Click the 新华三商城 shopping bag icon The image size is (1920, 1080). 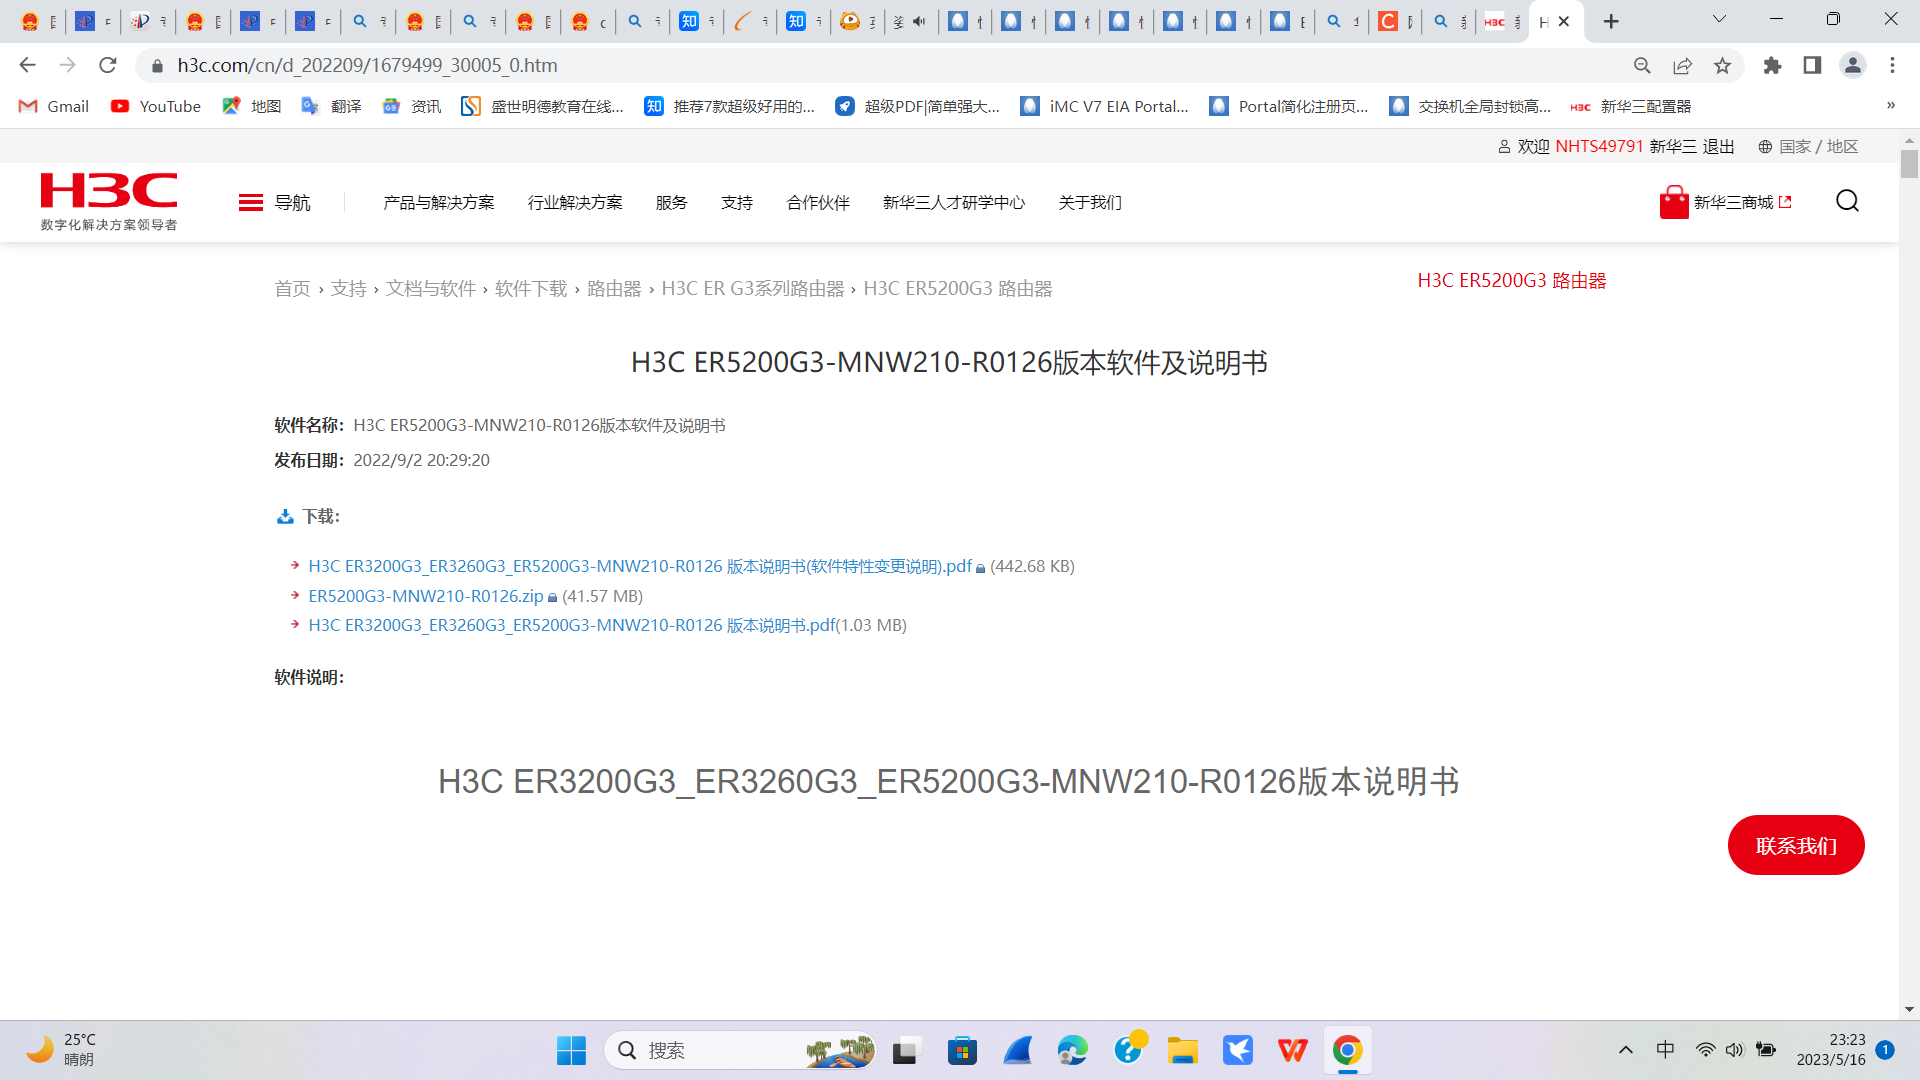coord(1673,202)
